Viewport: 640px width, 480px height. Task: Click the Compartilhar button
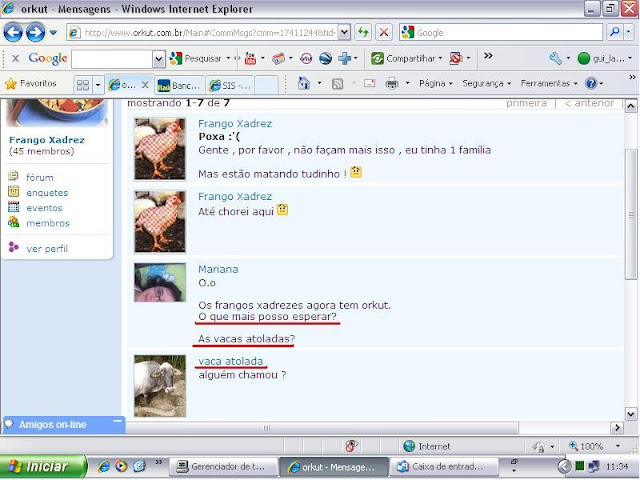tap(403, 58)
